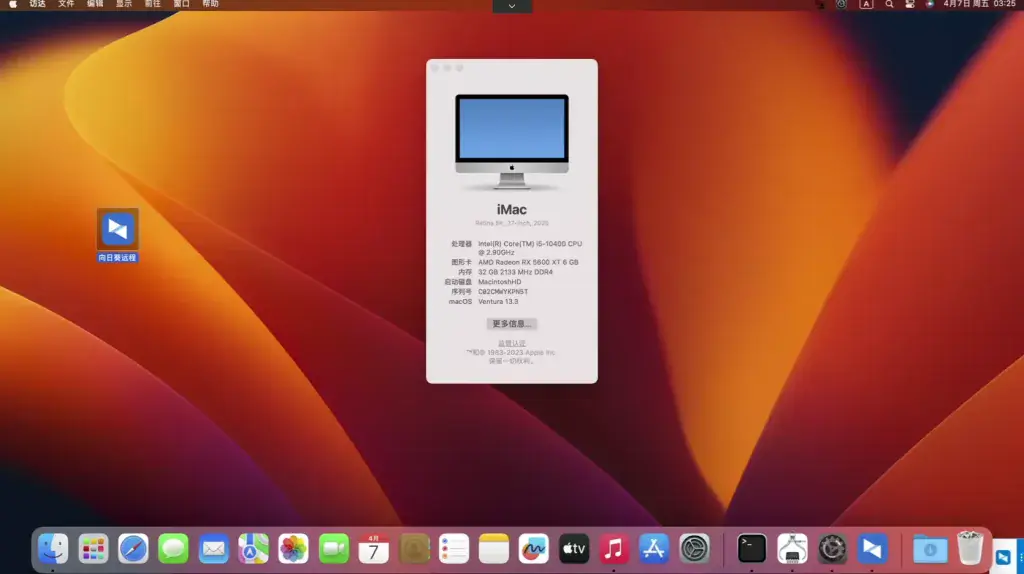Screen dimensions: 1024x574
Task: Open Calendar showing date 7
Action: click(x=374, y=549)
